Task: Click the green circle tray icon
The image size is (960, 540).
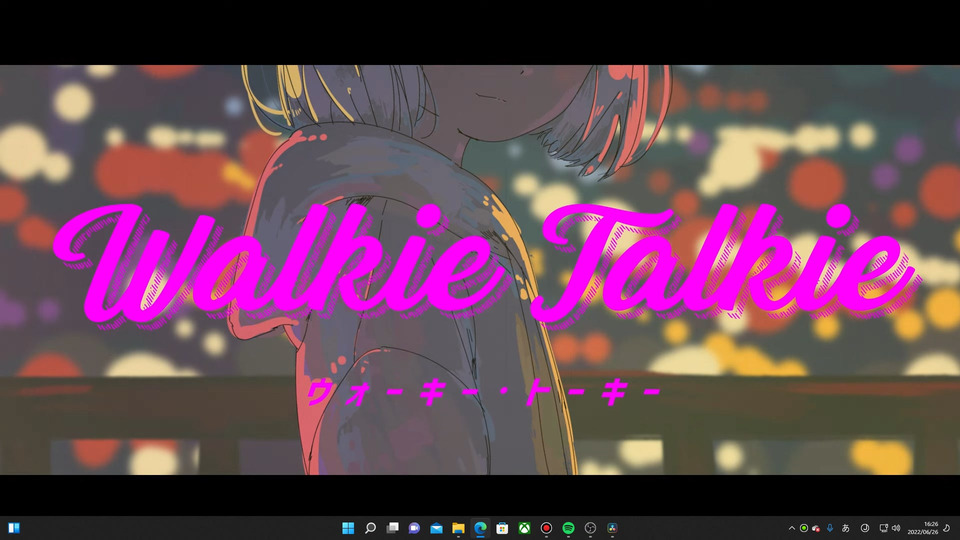Action: coord(804,528)
